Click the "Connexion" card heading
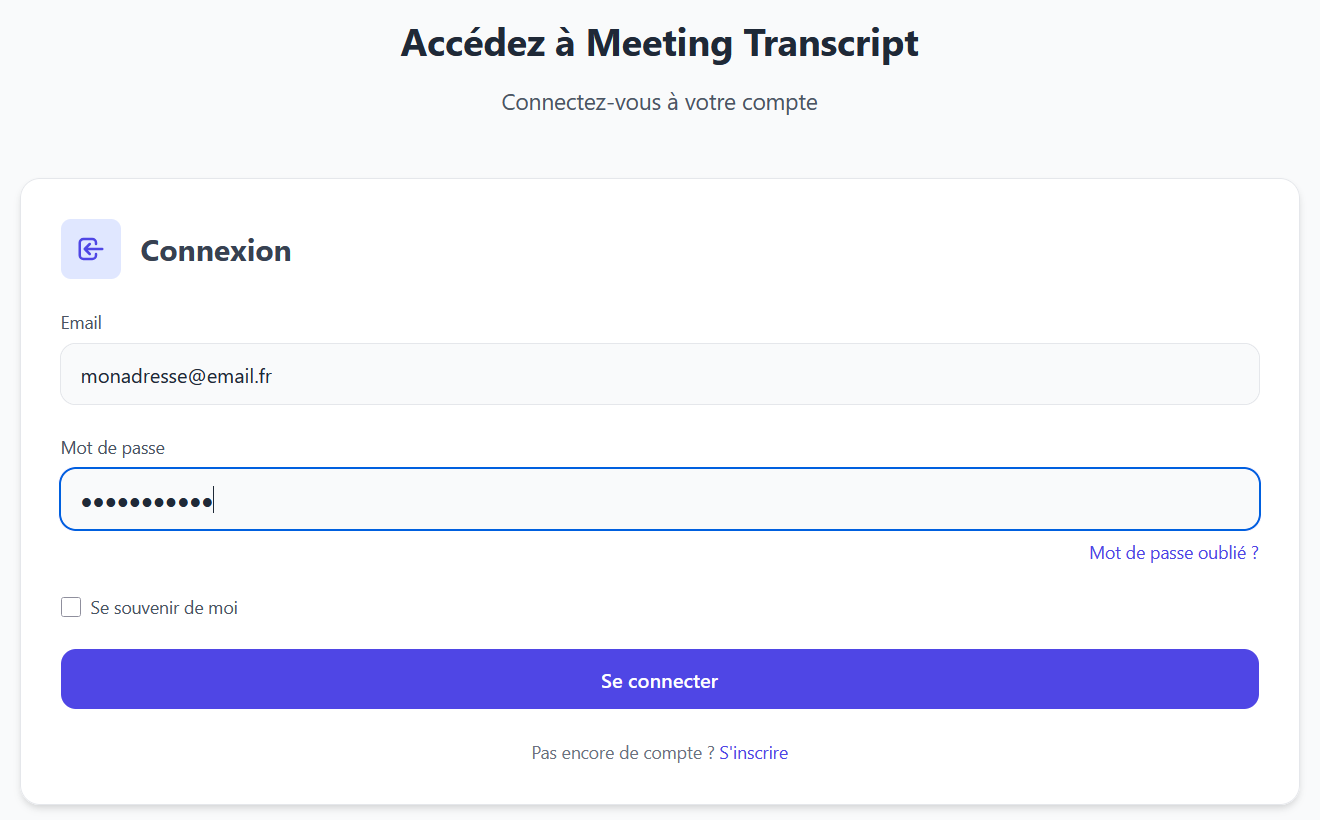 216,250
